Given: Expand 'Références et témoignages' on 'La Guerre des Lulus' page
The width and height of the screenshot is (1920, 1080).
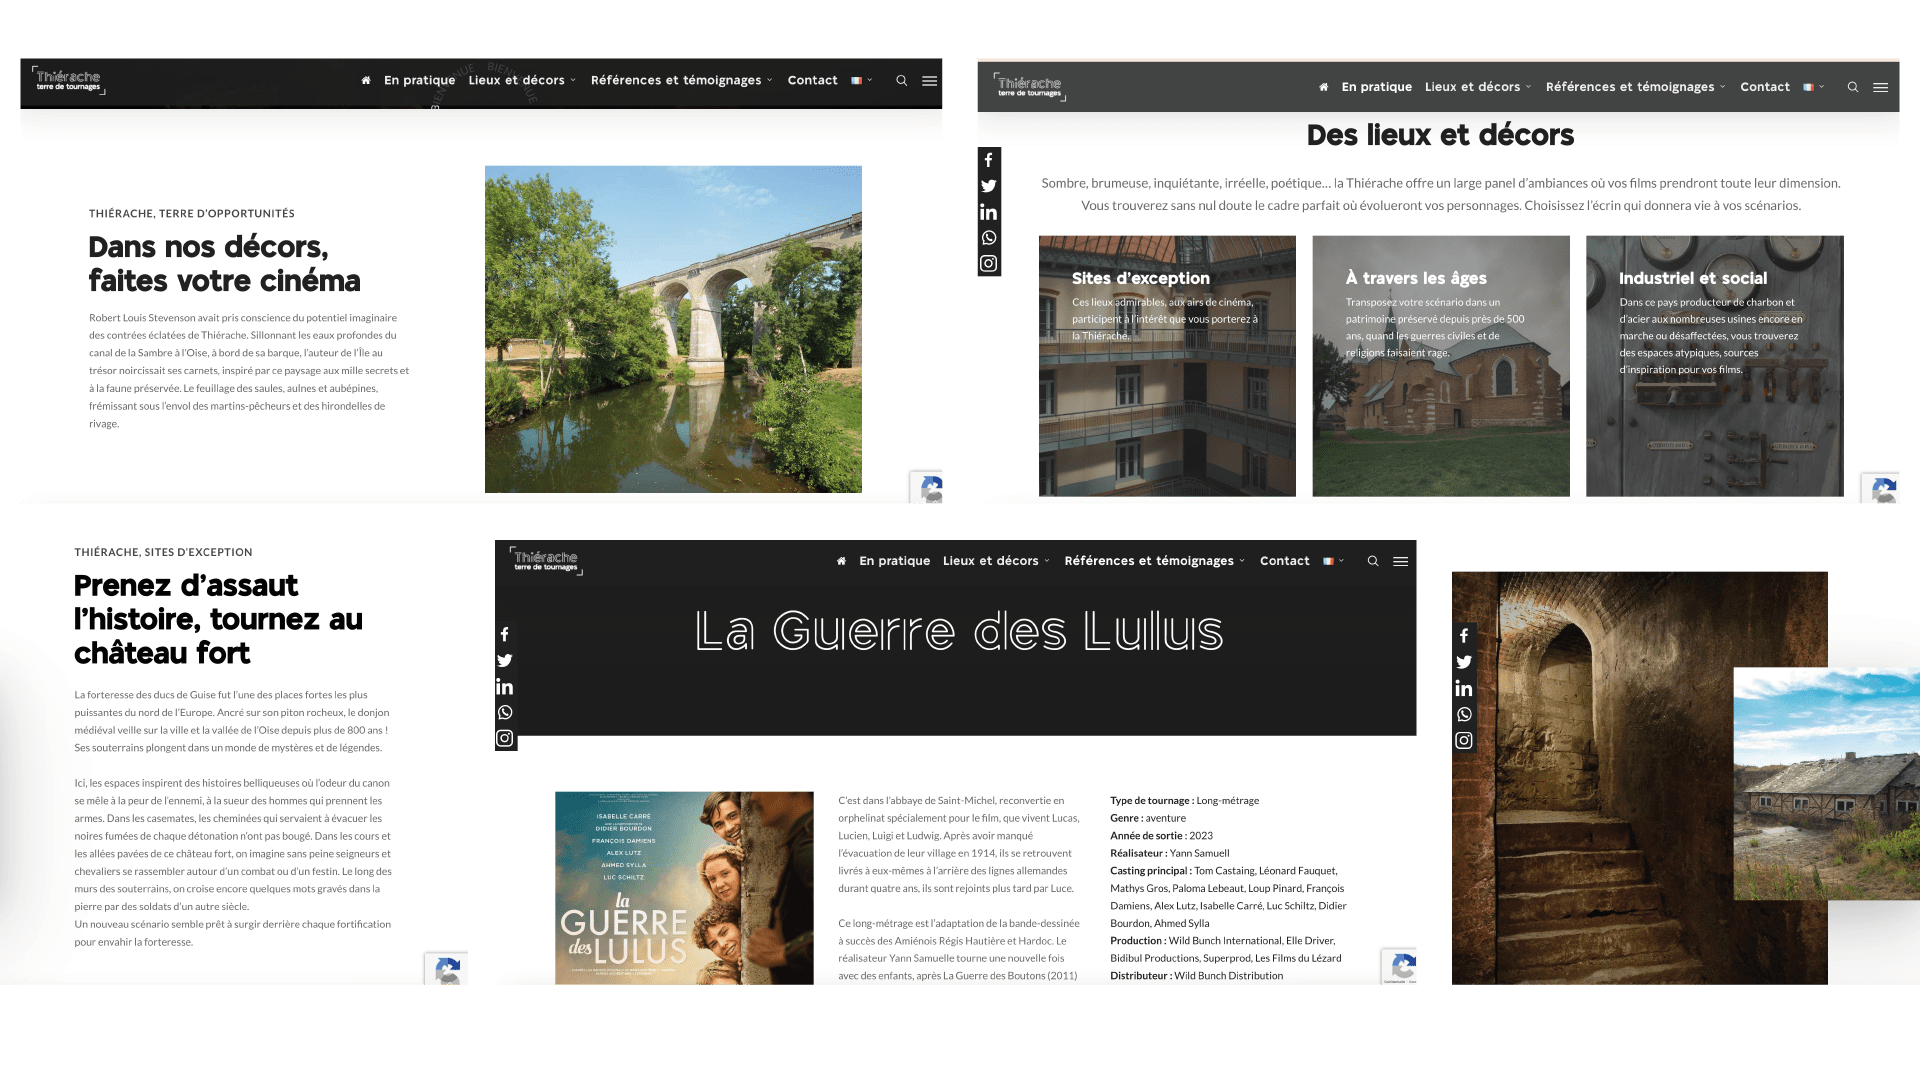Looking at the screenshot, I should tap(1155, 561).
